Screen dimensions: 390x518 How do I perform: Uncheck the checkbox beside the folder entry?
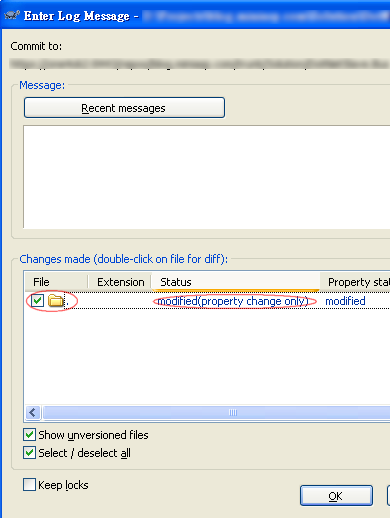coord(37,301)
